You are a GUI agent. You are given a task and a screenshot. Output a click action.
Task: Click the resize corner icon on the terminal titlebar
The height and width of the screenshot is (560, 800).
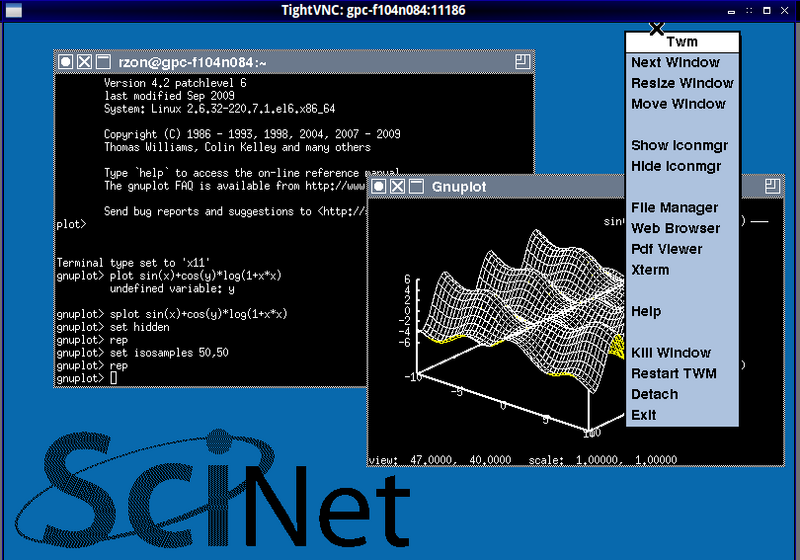tap(522, 62)
